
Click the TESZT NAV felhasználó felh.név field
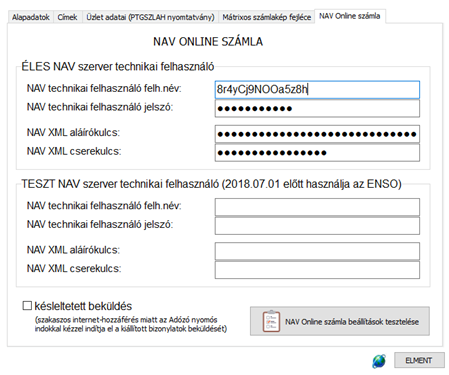pyautogui.click(x=317, y=207)
